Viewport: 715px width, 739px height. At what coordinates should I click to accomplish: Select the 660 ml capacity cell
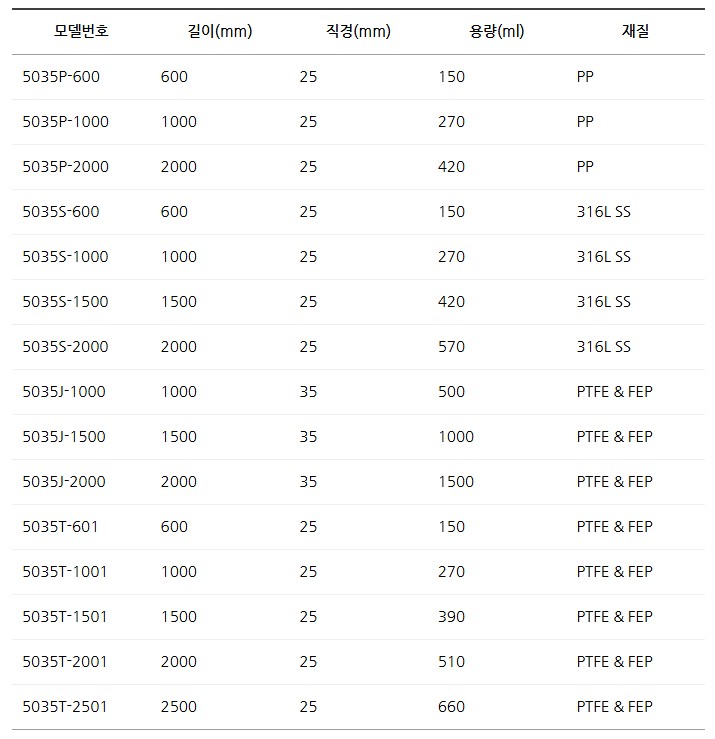point(451,707)
